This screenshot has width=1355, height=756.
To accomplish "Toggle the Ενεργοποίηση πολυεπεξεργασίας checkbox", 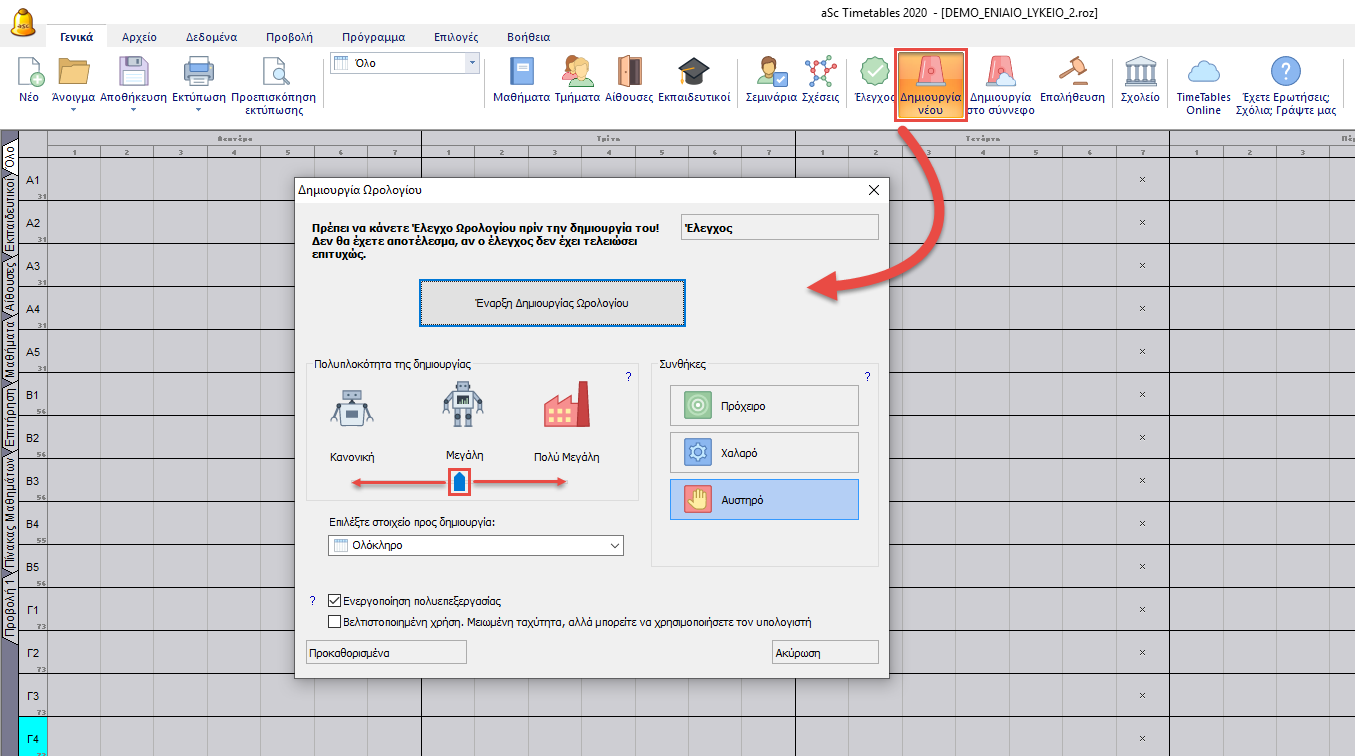I will point(335,601).
